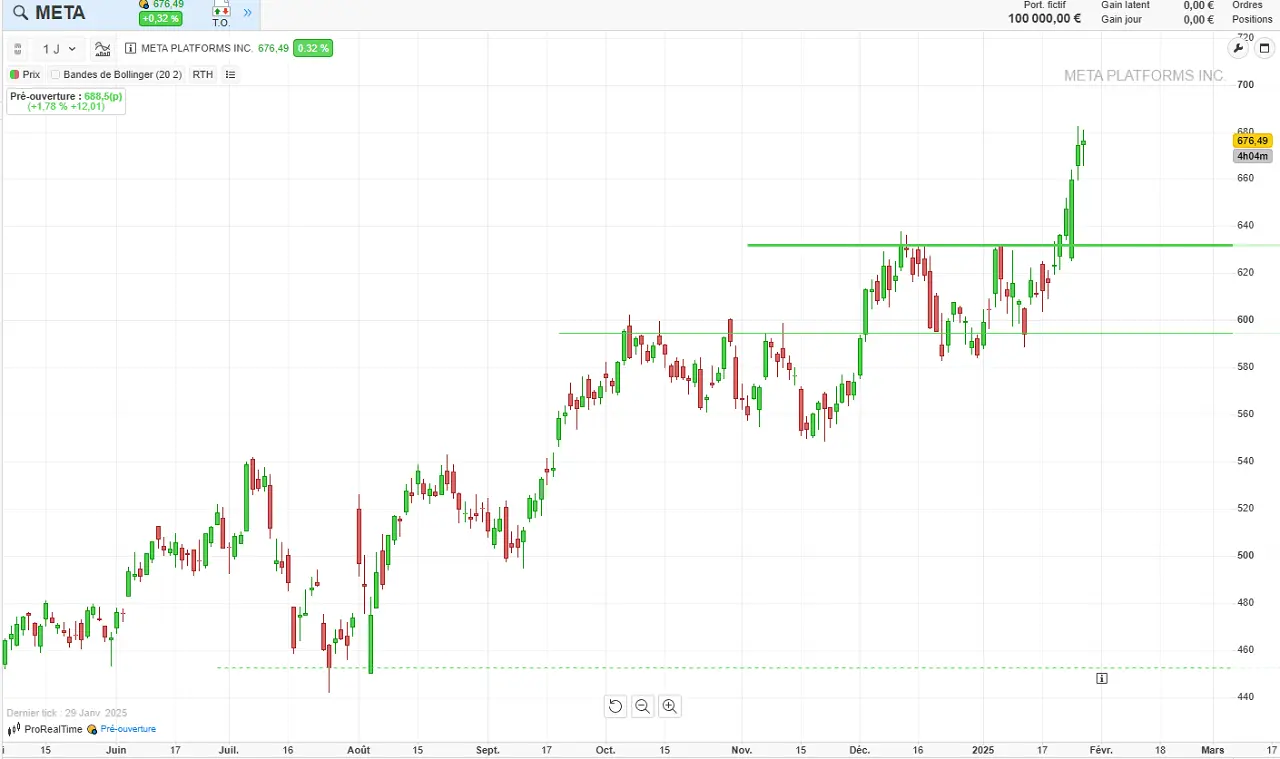This screenshot has width=1280, height=759.
Task: Click the Dernier tick : 29 Janv. 2025 text
Action: [67, 713]
